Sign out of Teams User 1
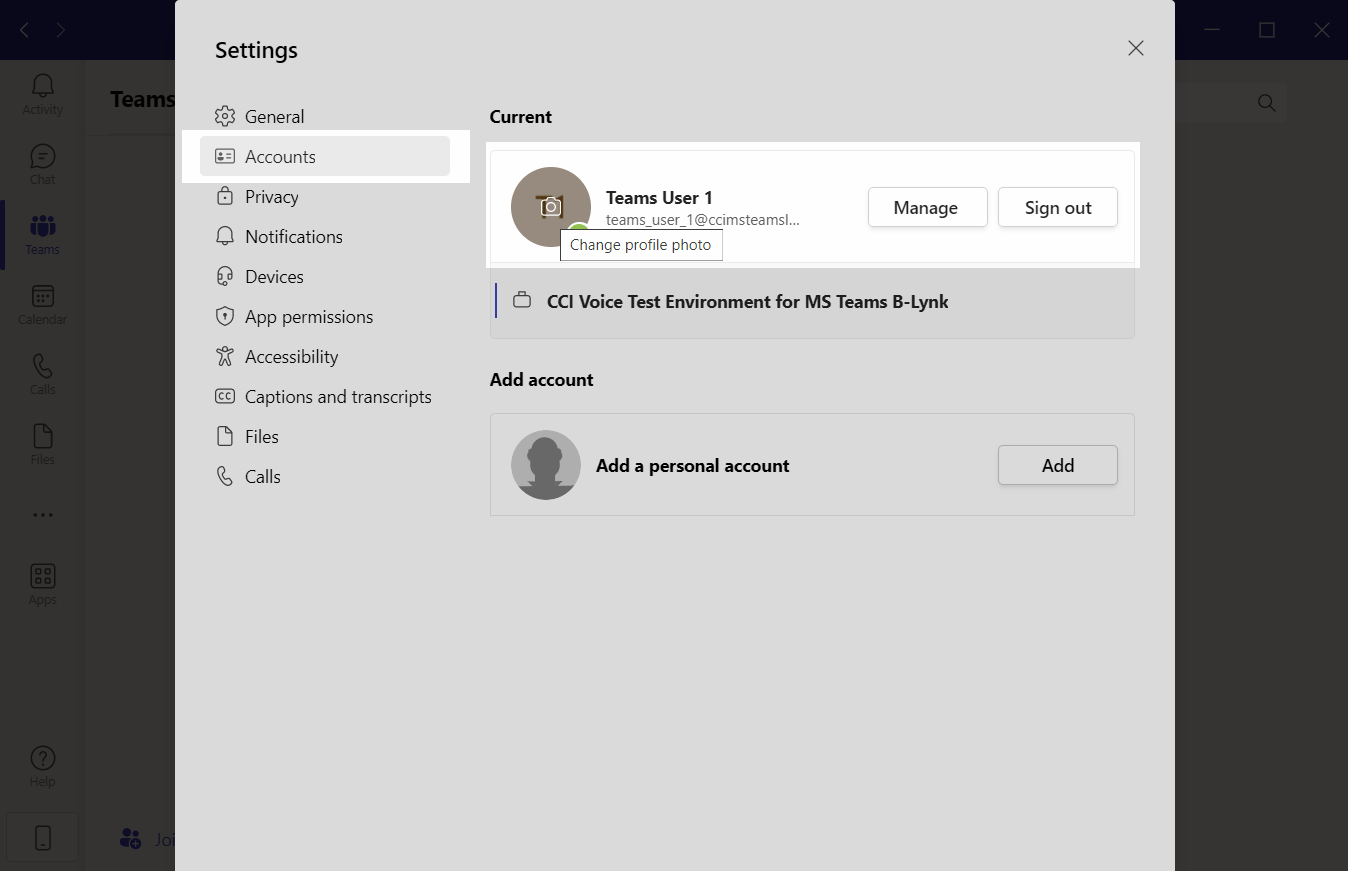Screen dimensions: 1348x871 point(1057,207)
